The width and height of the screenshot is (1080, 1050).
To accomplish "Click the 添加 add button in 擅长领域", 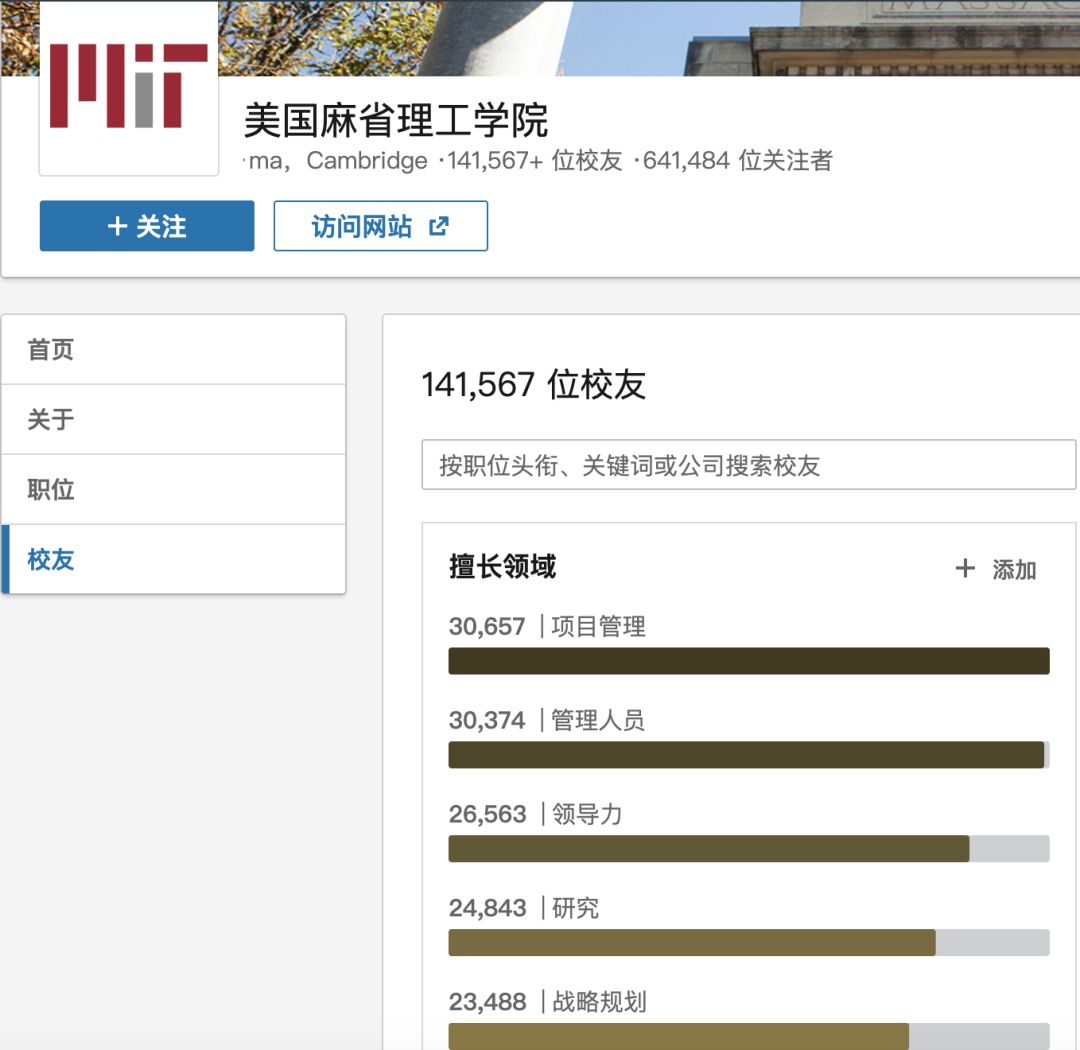I will click(x=996, y=569).
